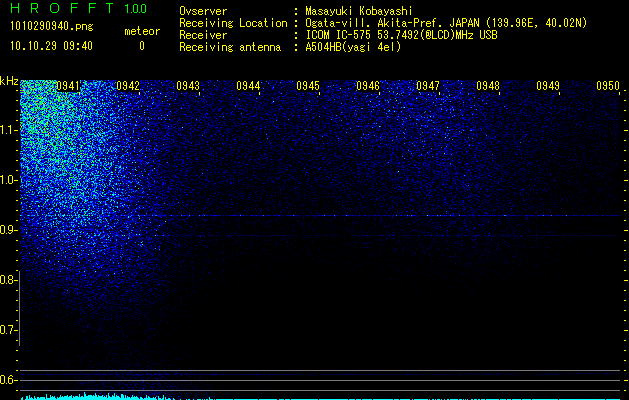Click the 0.7 kHz axis label
Screen dimensions: 629x400
8,330
